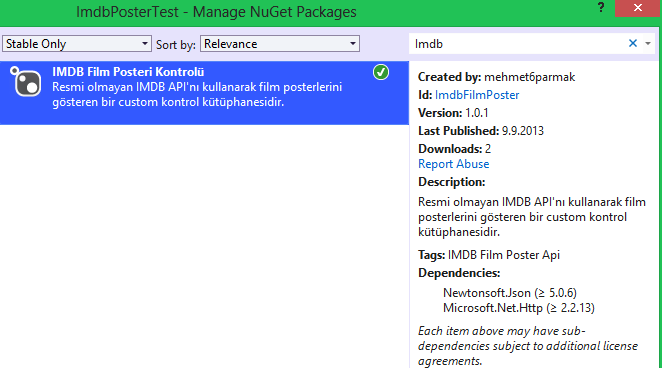Click the Report Abuse link
This screenshot has width=662, height=368.
[x=453, y=164]
